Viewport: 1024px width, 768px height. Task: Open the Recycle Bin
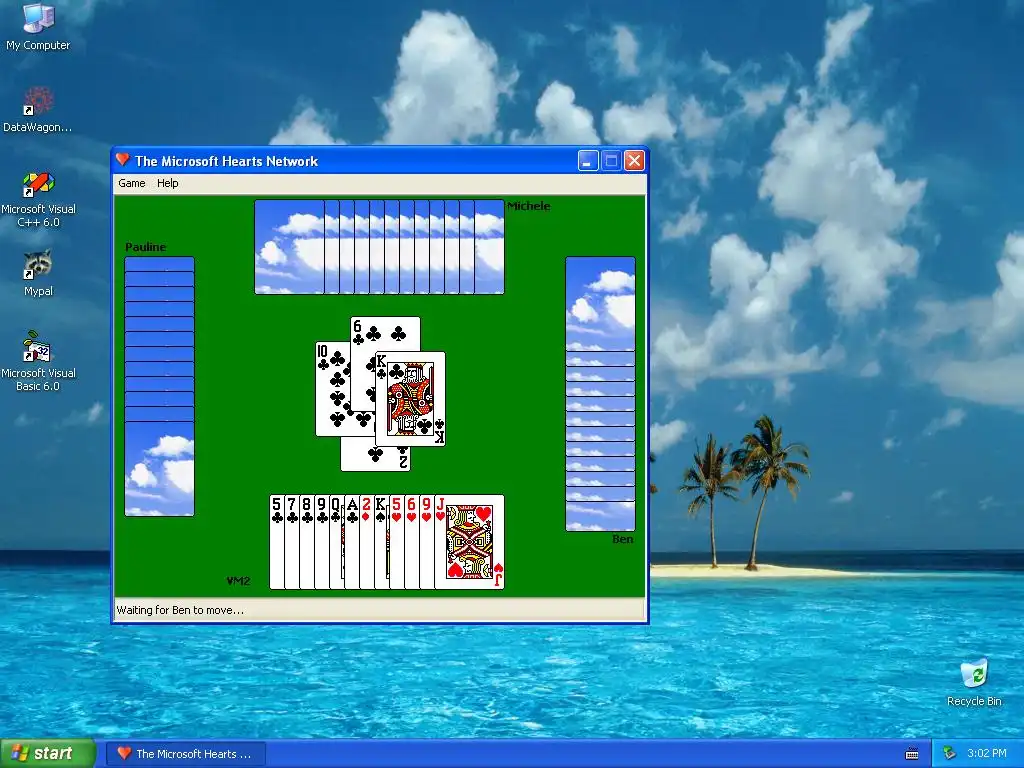pos(974,682)
